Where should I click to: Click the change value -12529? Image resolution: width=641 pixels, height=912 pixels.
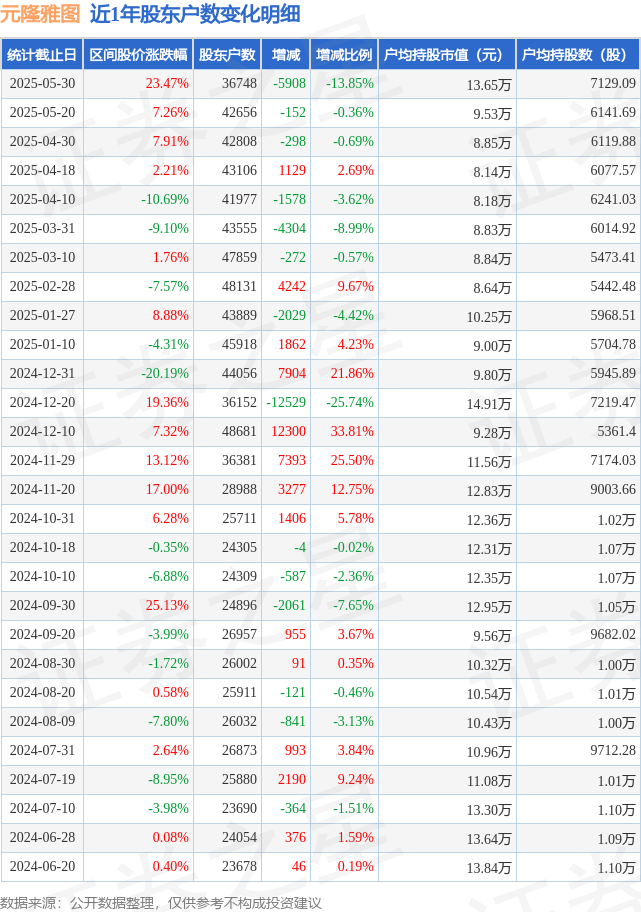(x=286, y=402)
